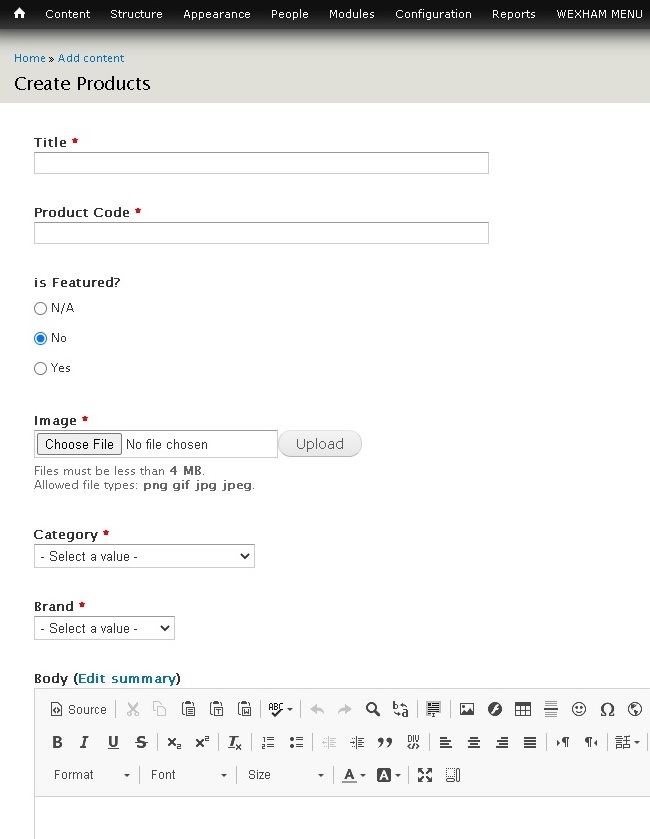Go to the Configuration admin menu
Screen dimensions: 650x839
tap(433, 14)
